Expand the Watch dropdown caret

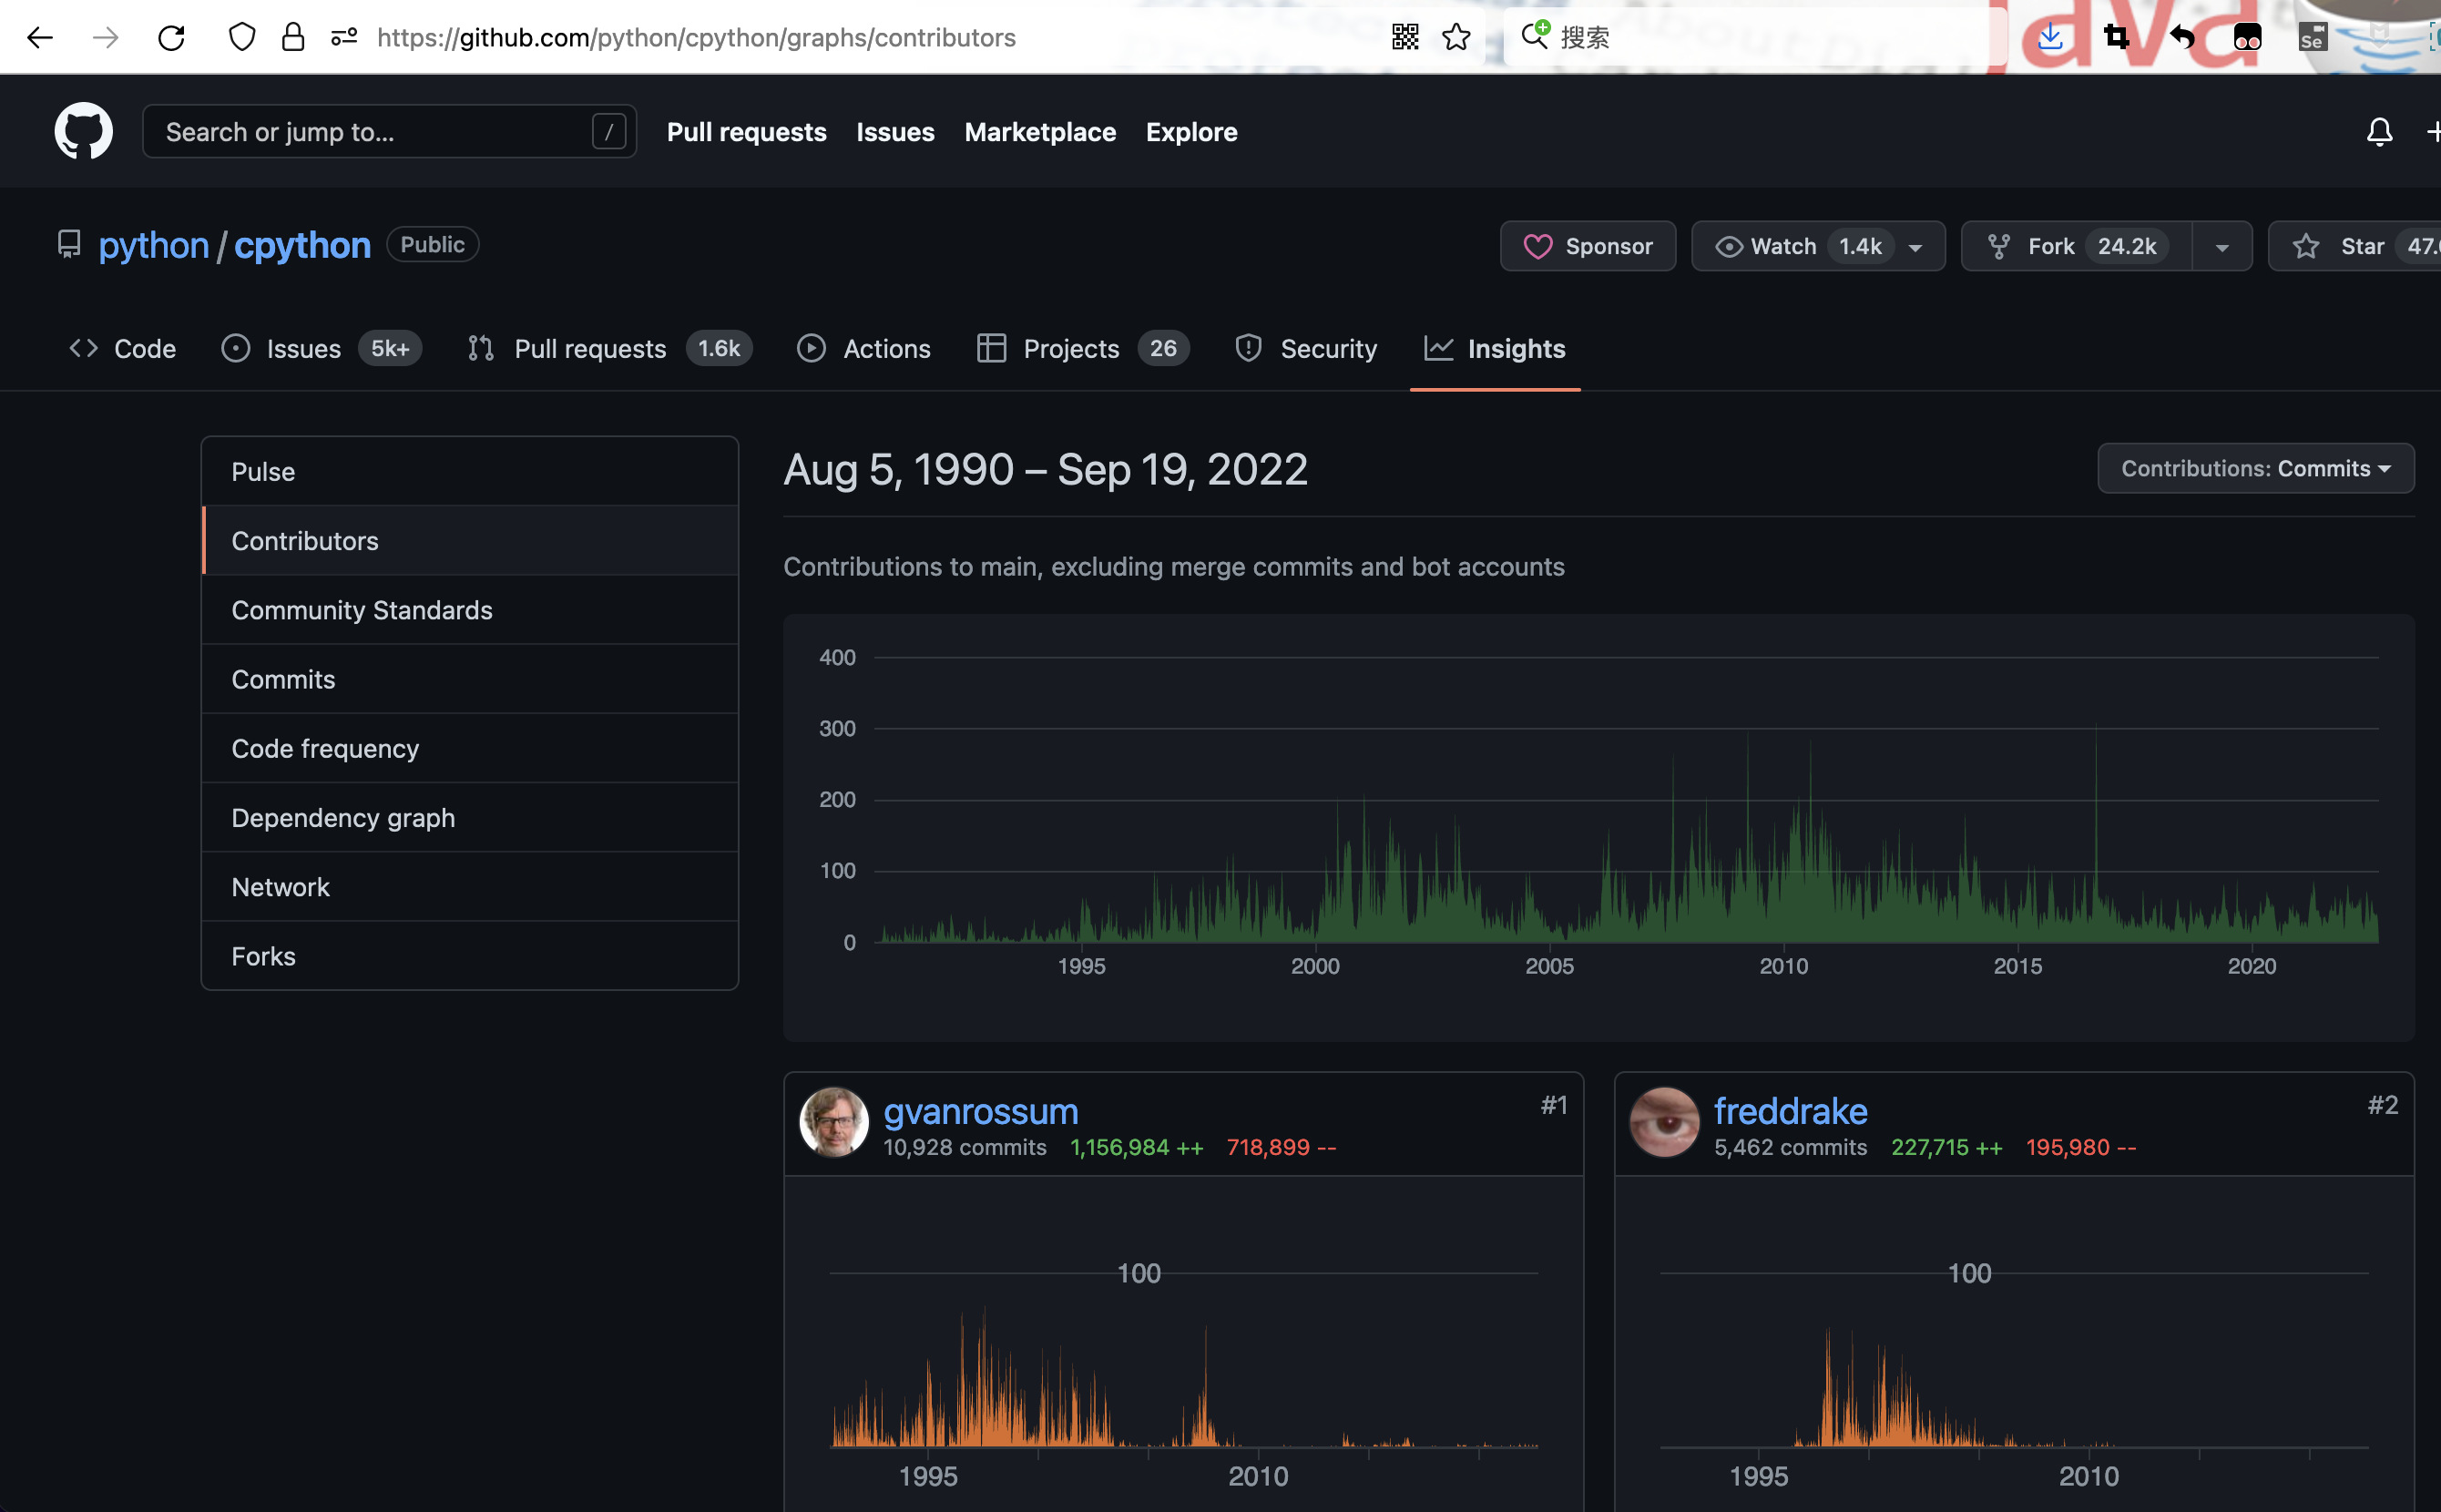tap(1915, 247)
